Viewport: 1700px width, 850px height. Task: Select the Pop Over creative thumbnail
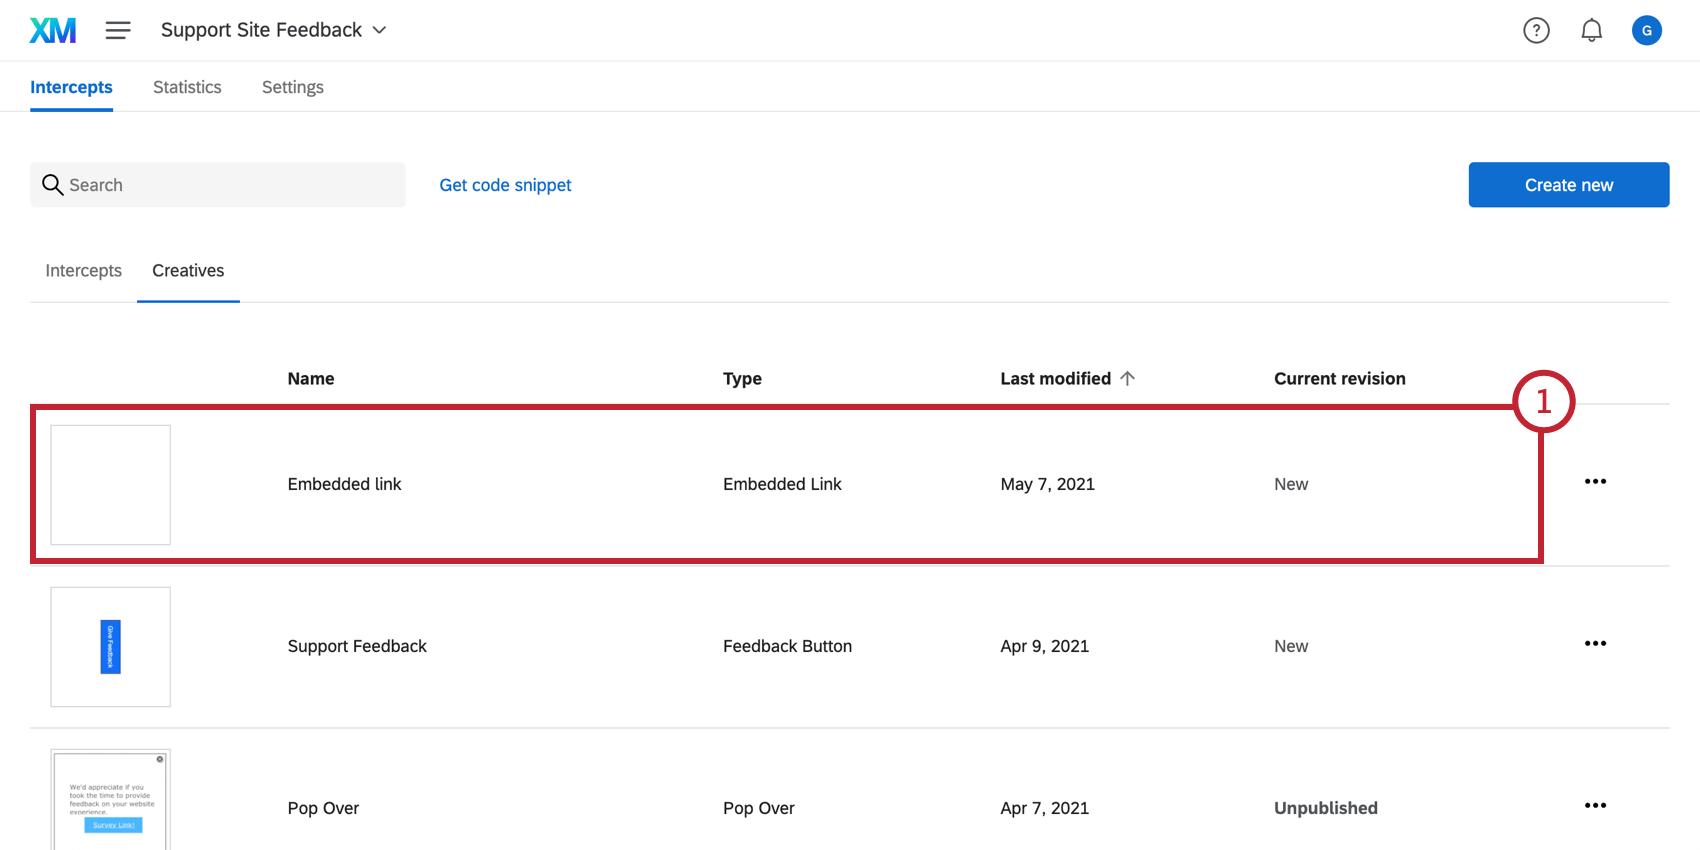coord(111,800)
